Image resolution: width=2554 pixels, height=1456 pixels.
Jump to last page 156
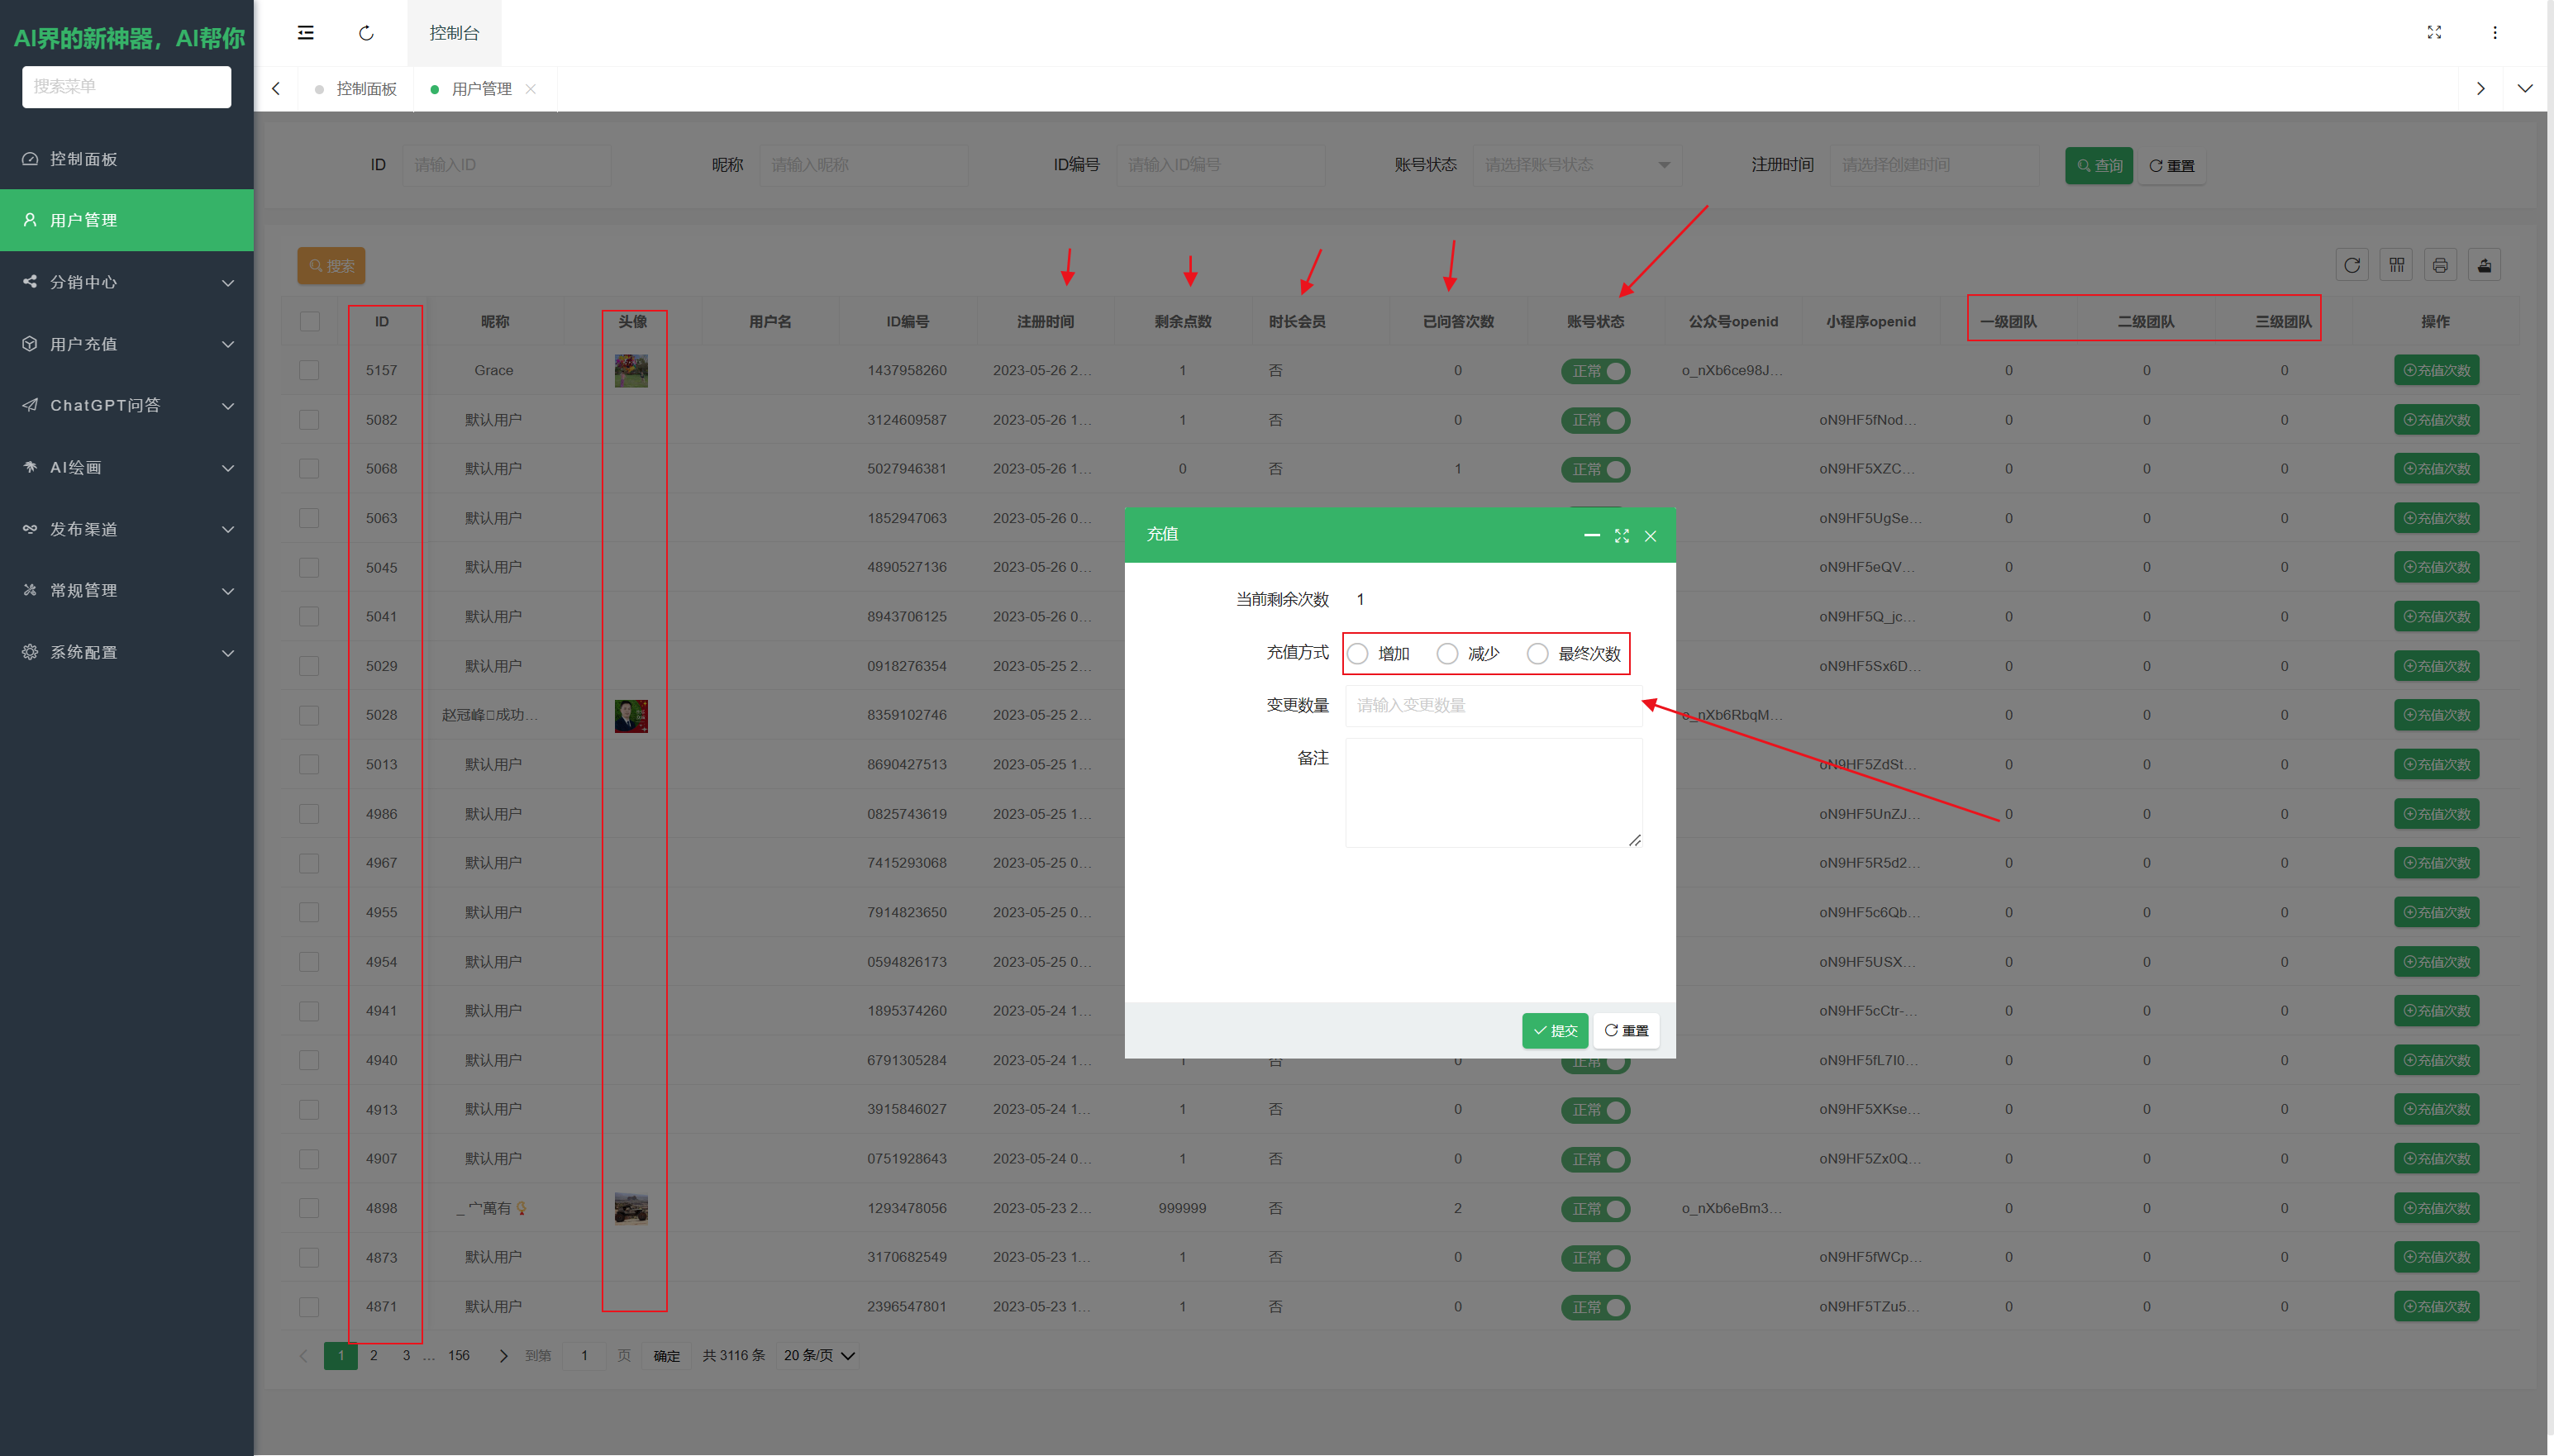[459, 1355]
